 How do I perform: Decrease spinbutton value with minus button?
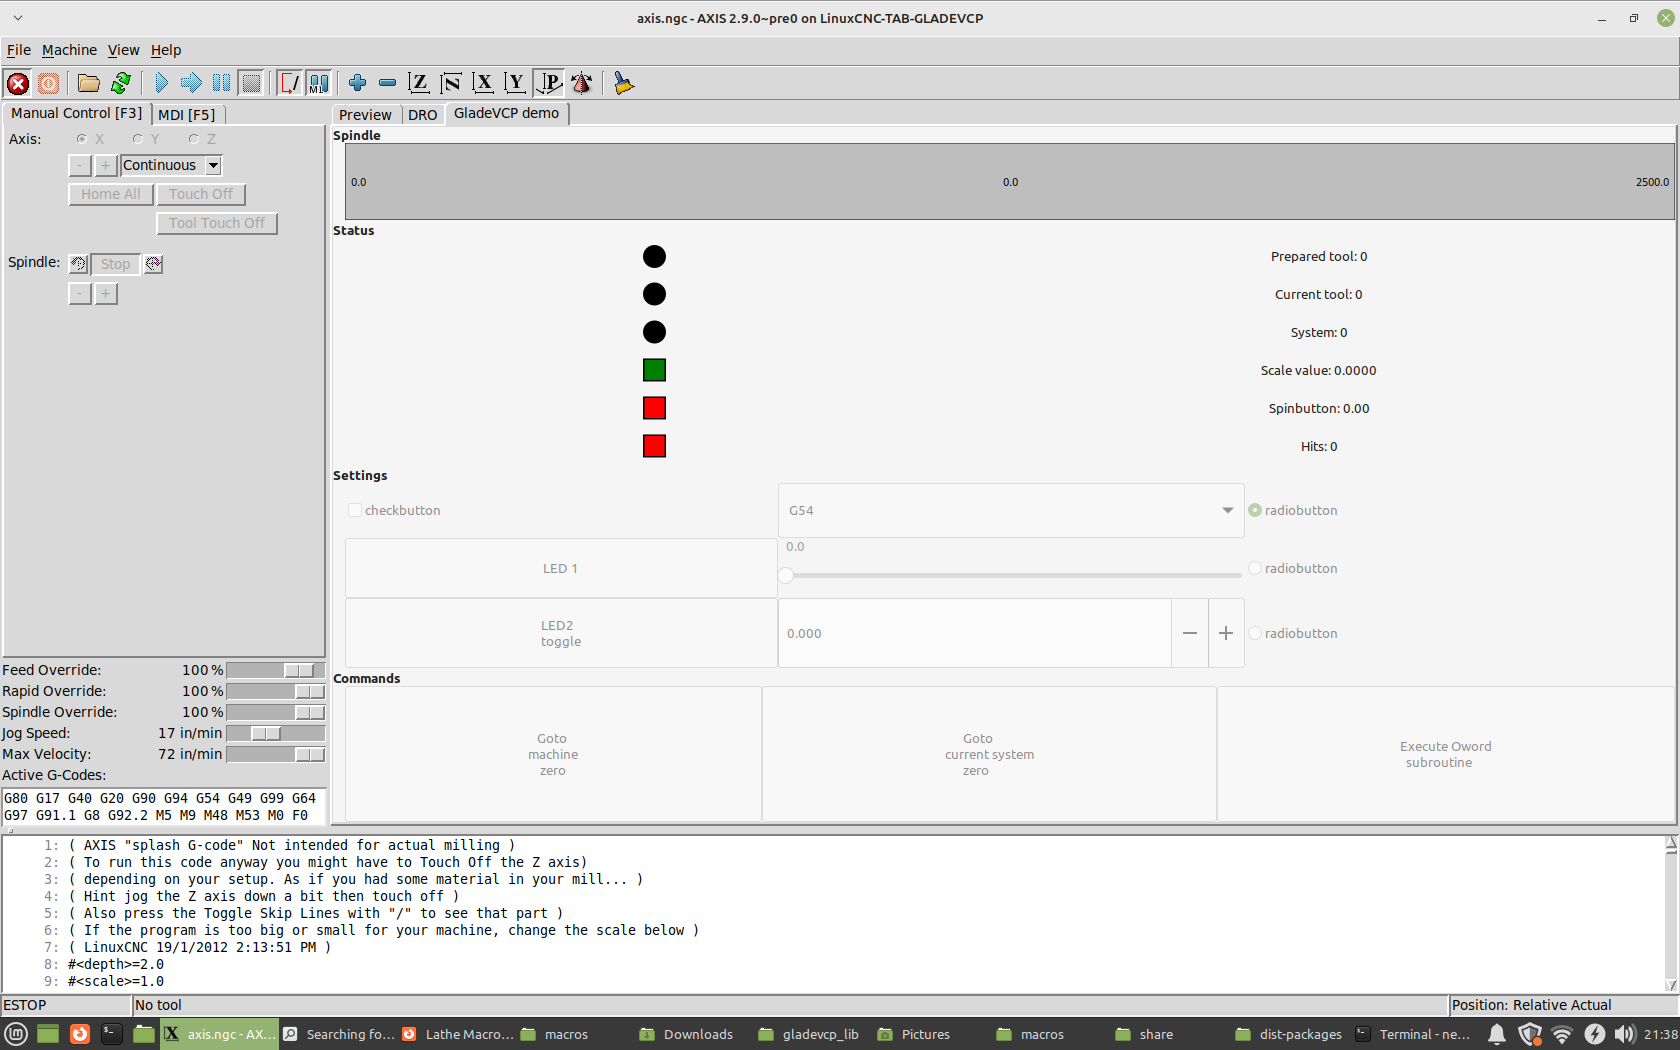[1190, 633]
